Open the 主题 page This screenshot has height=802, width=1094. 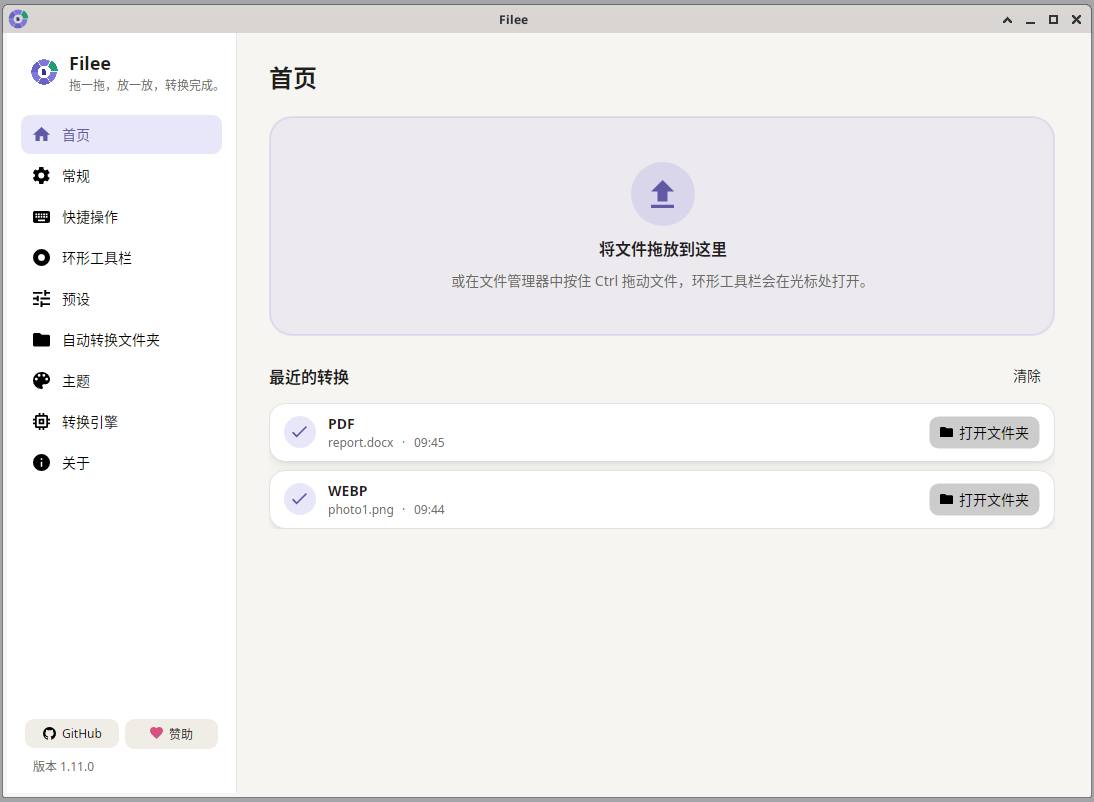click(121, 380)
